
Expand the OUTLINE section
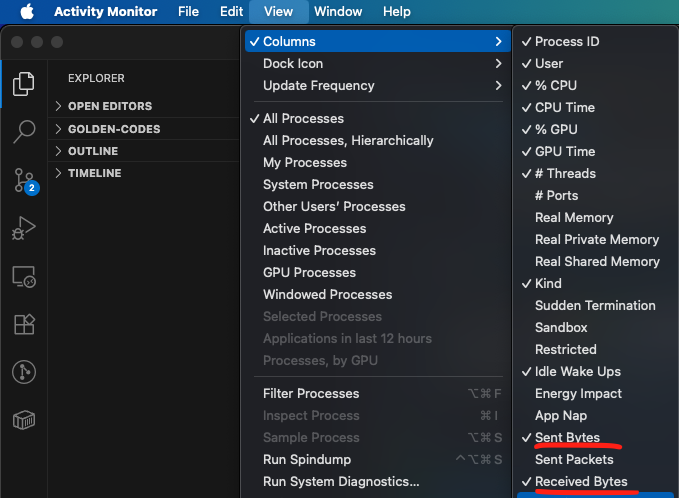144,151
